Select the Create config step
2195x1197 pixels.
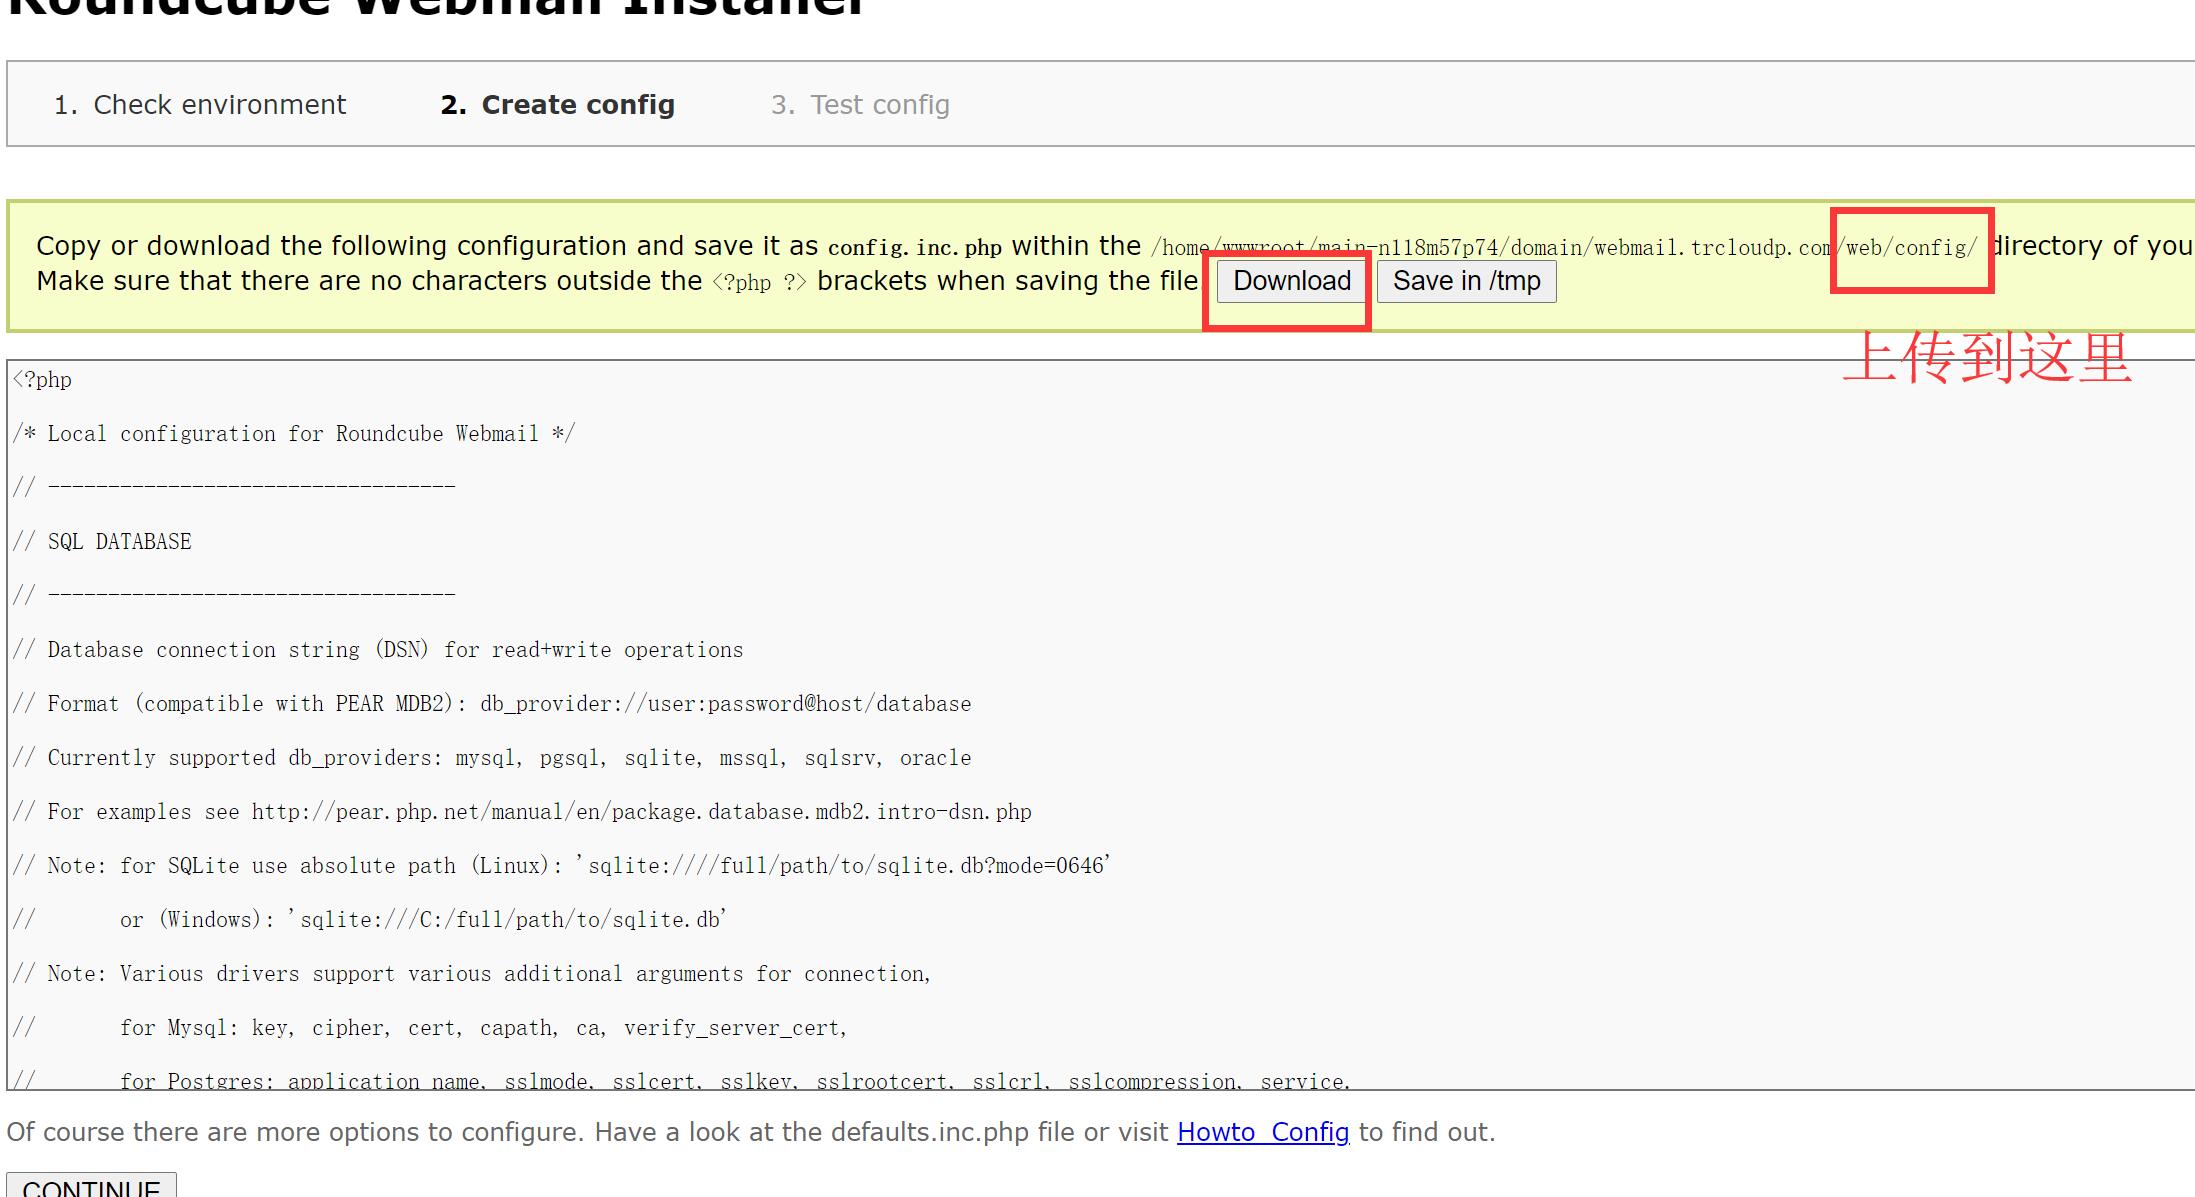558,105
